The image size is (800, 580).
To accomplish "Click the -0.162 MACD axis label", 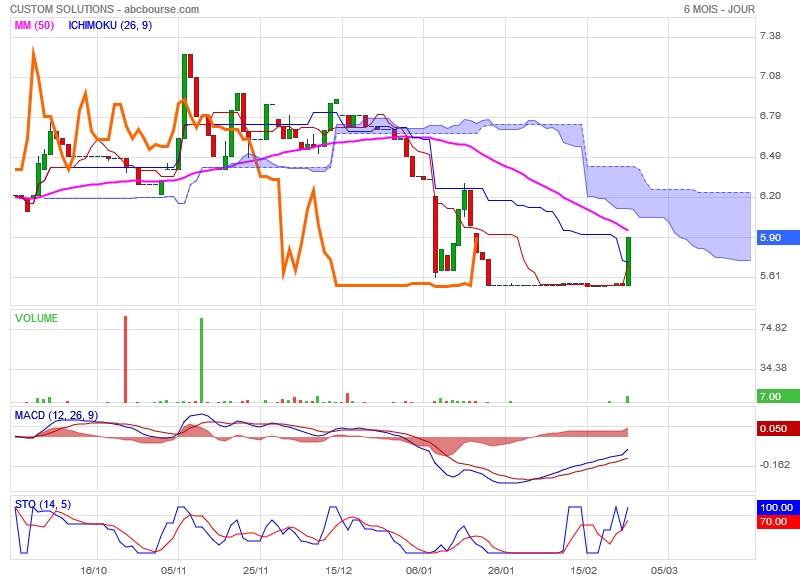I will point(774,465).
